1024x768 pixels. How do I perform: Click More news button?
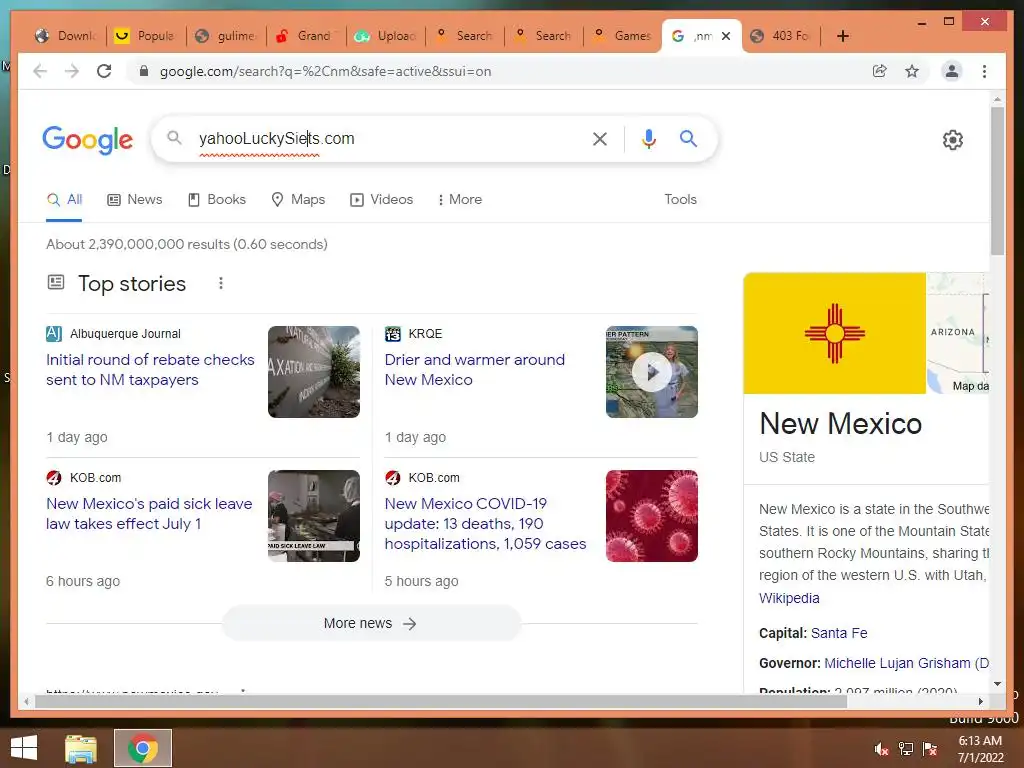(370, 623)
